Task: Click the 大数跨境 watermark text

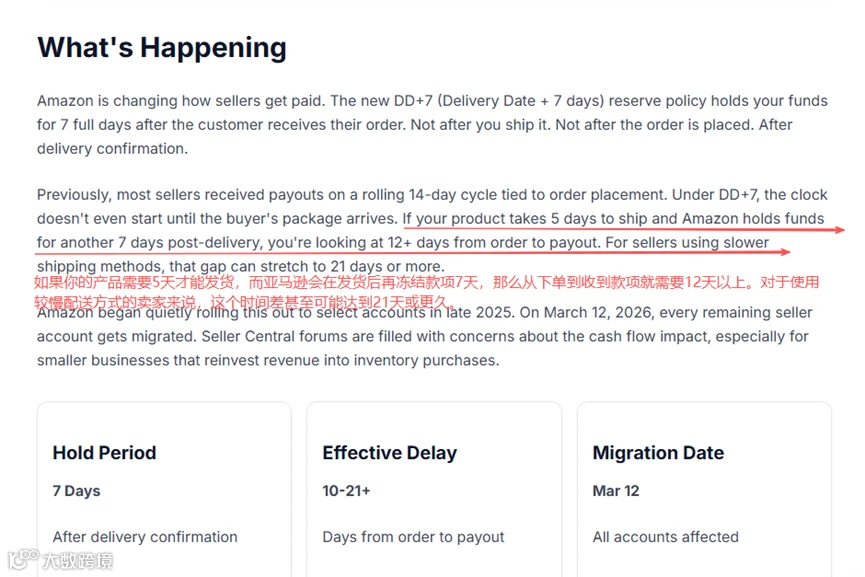Action: coord(78,561)
